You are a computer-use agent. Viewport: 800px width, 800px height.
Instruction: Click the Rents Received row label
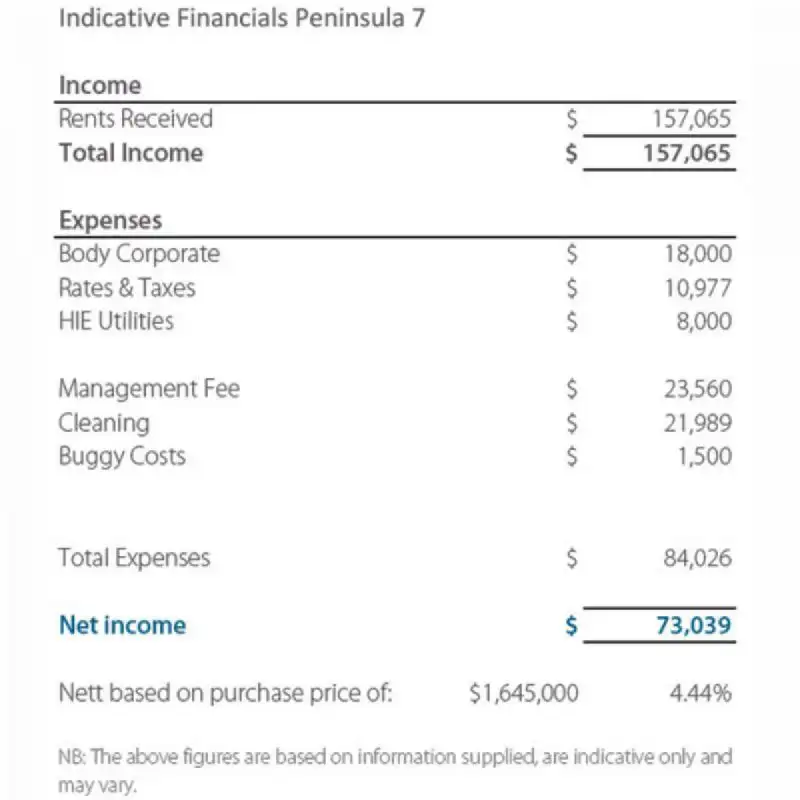coord(136,119)
